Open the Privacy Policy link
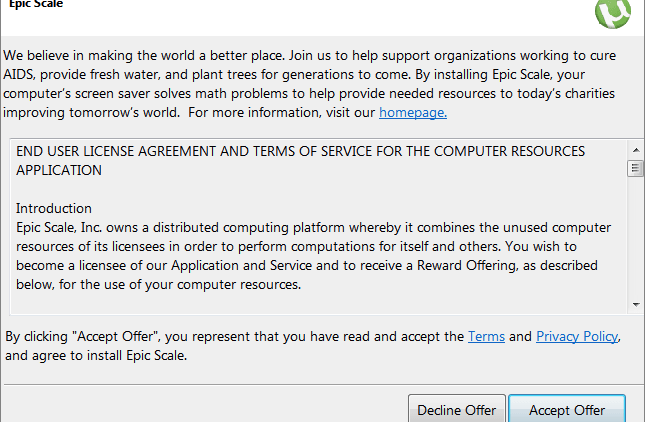Screen dimensions: 645x422 577,337
